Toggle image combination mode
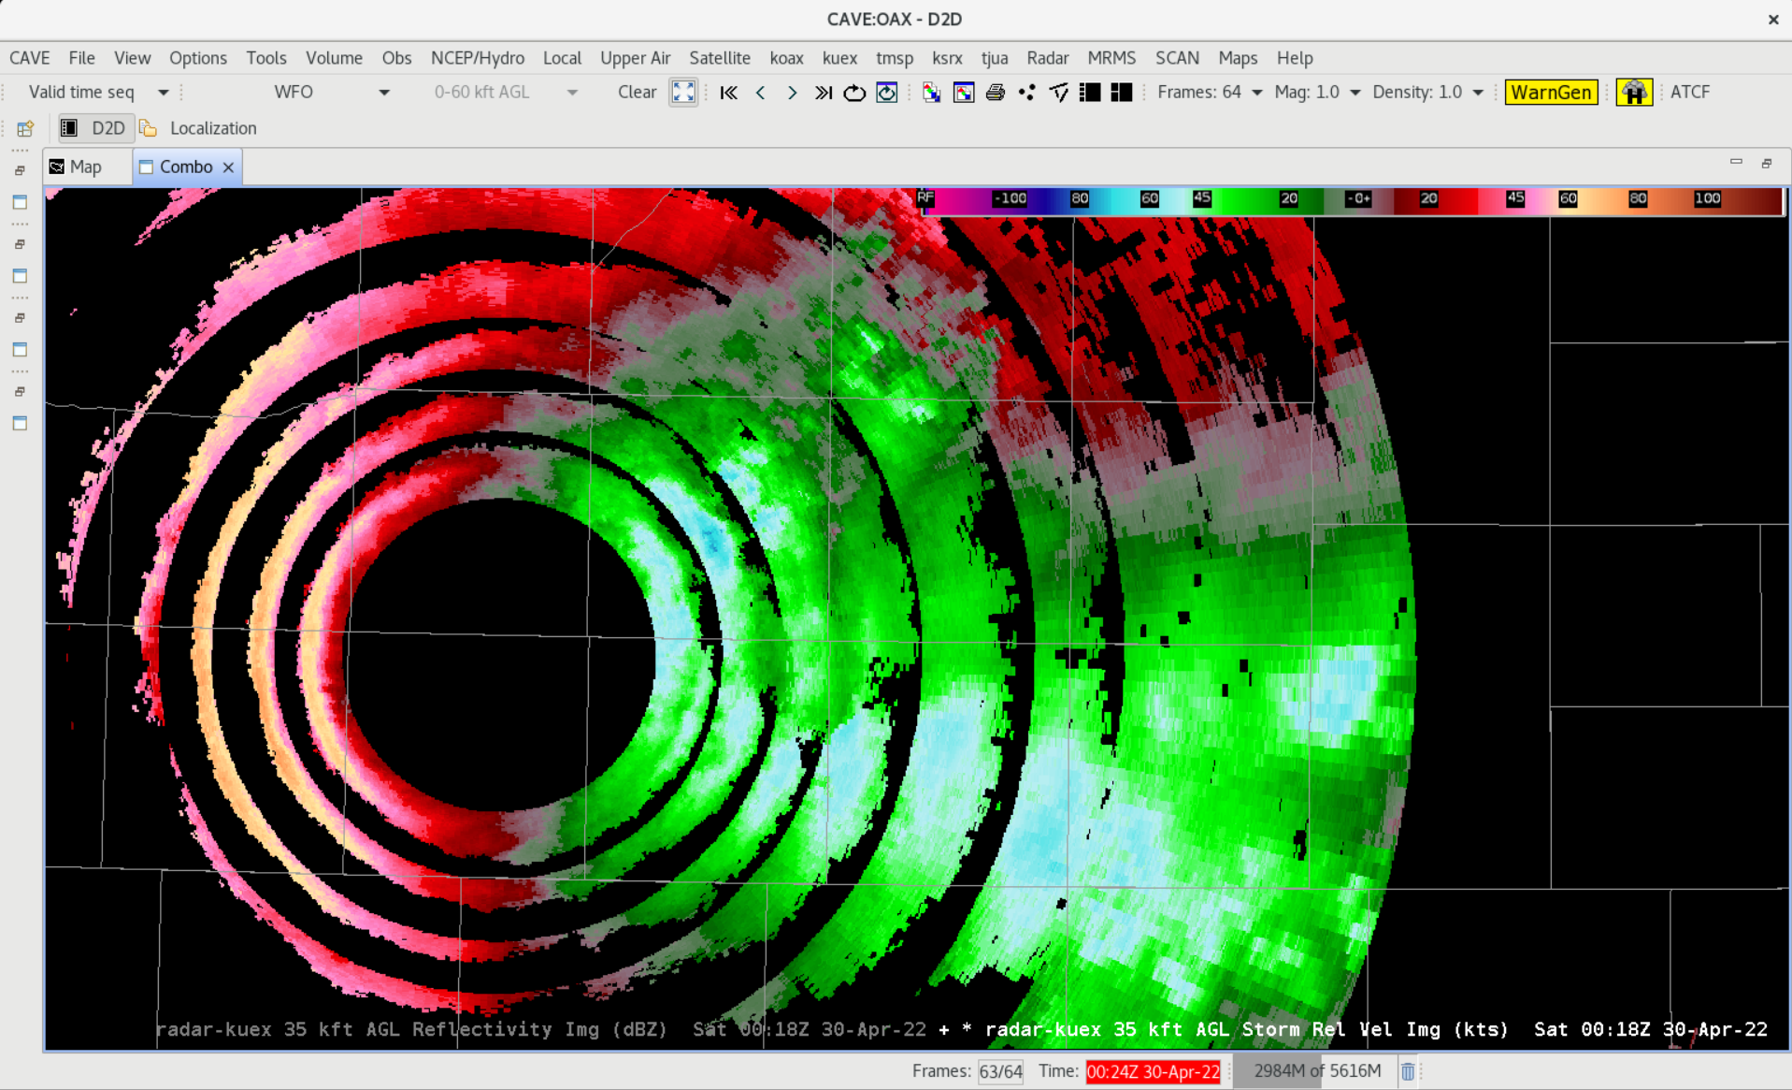 [x=931, y=92]
